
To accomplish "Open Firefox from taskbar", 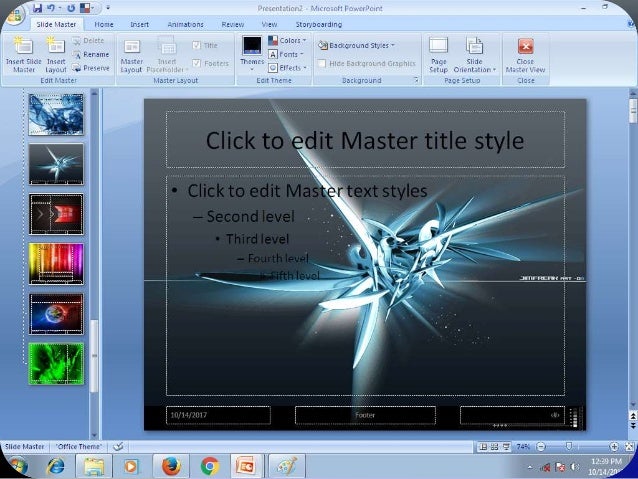I will (171, 466).
